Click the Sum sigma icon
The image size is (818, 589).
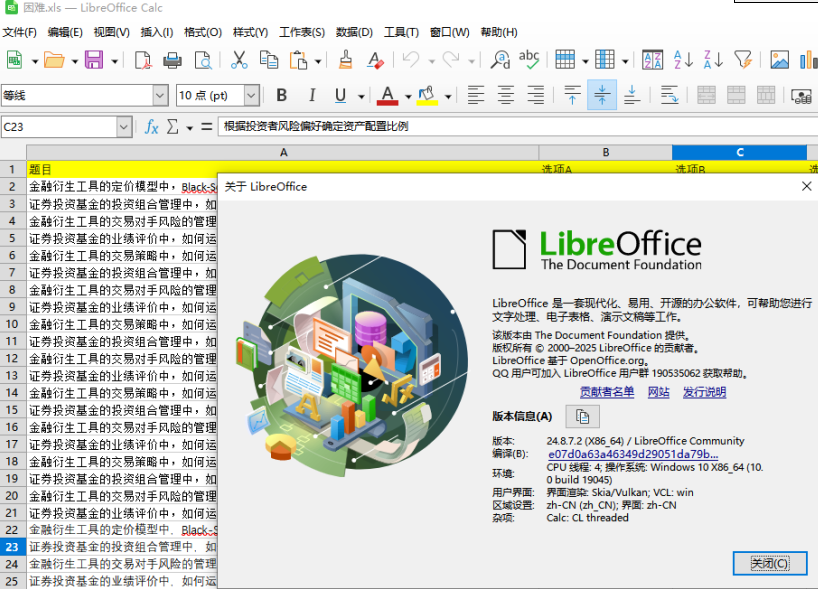pyautogui.click(x=172, y=127)
